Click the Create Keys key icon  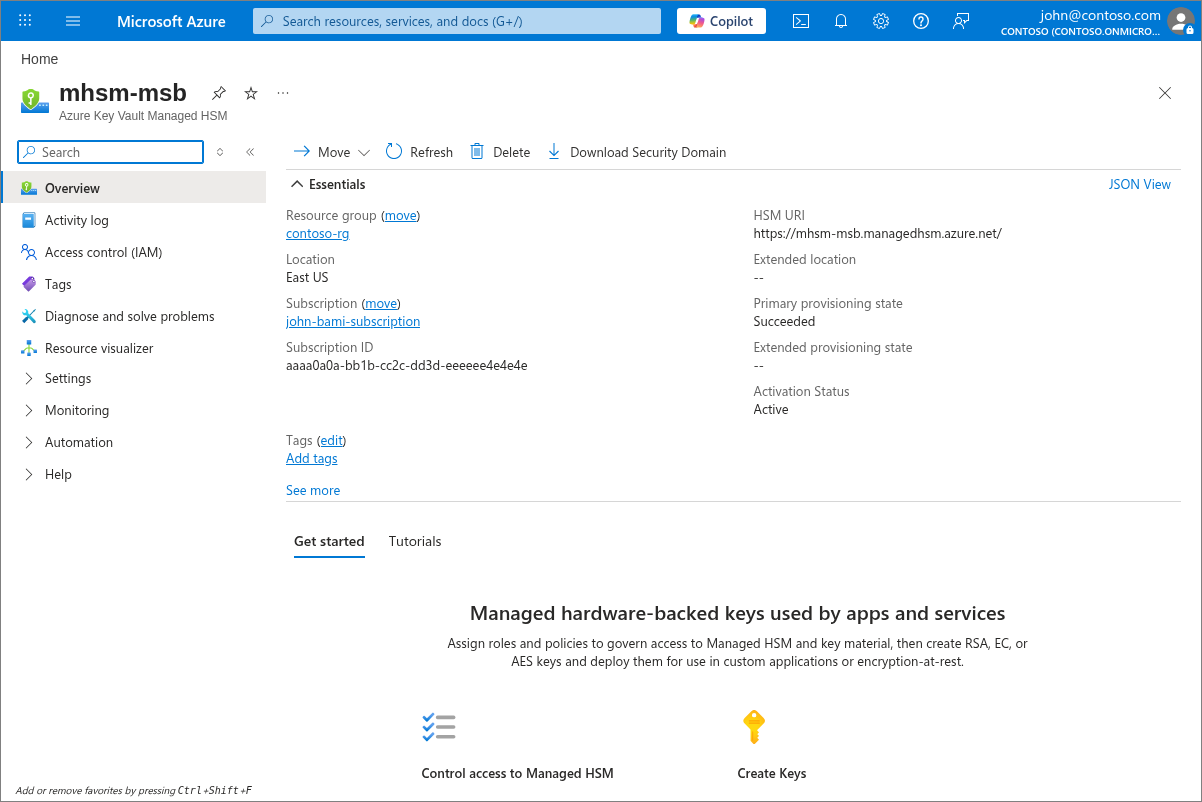(754, 727)
